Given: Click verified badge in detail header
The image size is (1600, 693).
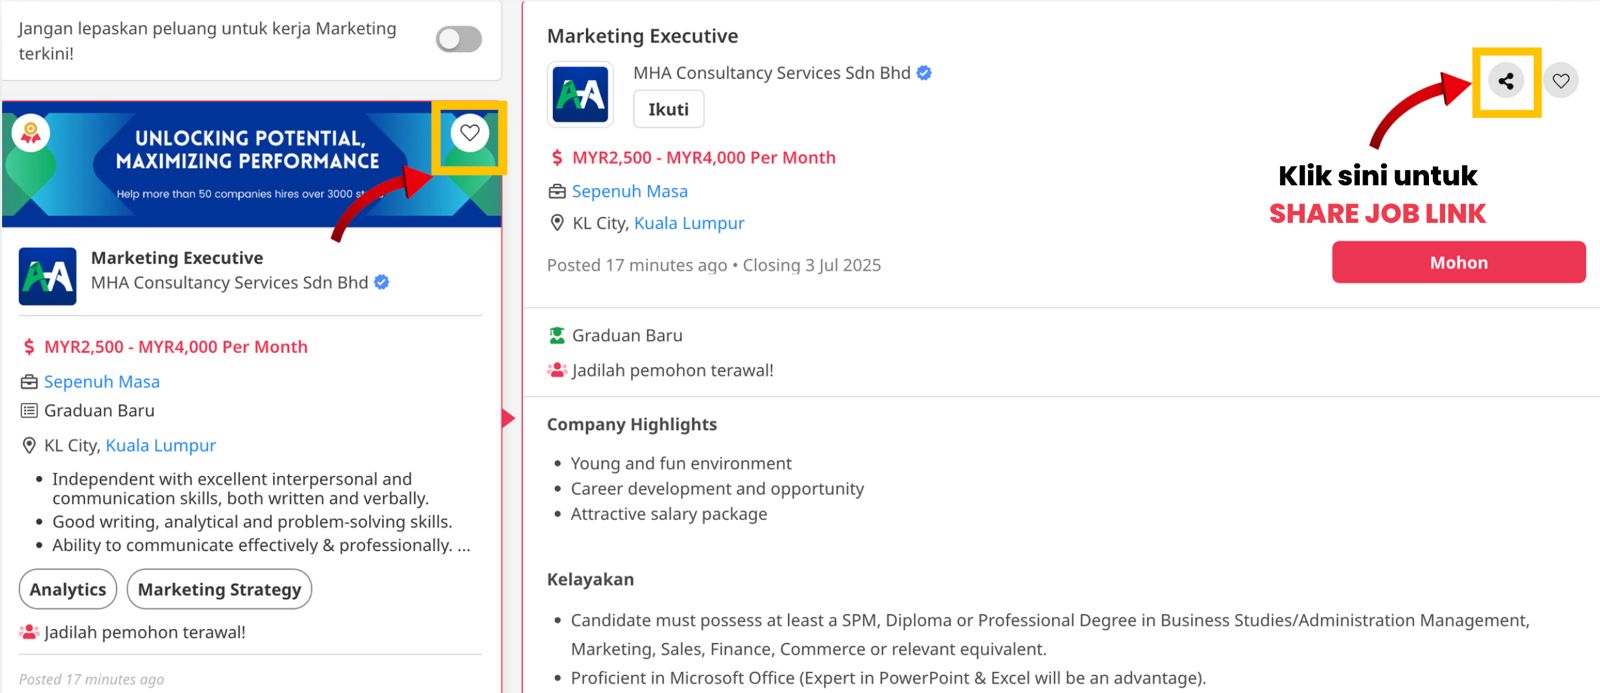Looking at the screenshot, I should (924, 73).
